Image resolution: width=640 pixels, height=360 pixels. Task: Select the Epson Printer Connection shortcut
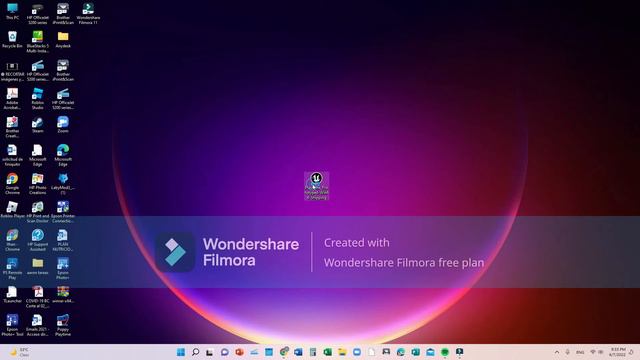pyautogui.click(x=63, y=212)
